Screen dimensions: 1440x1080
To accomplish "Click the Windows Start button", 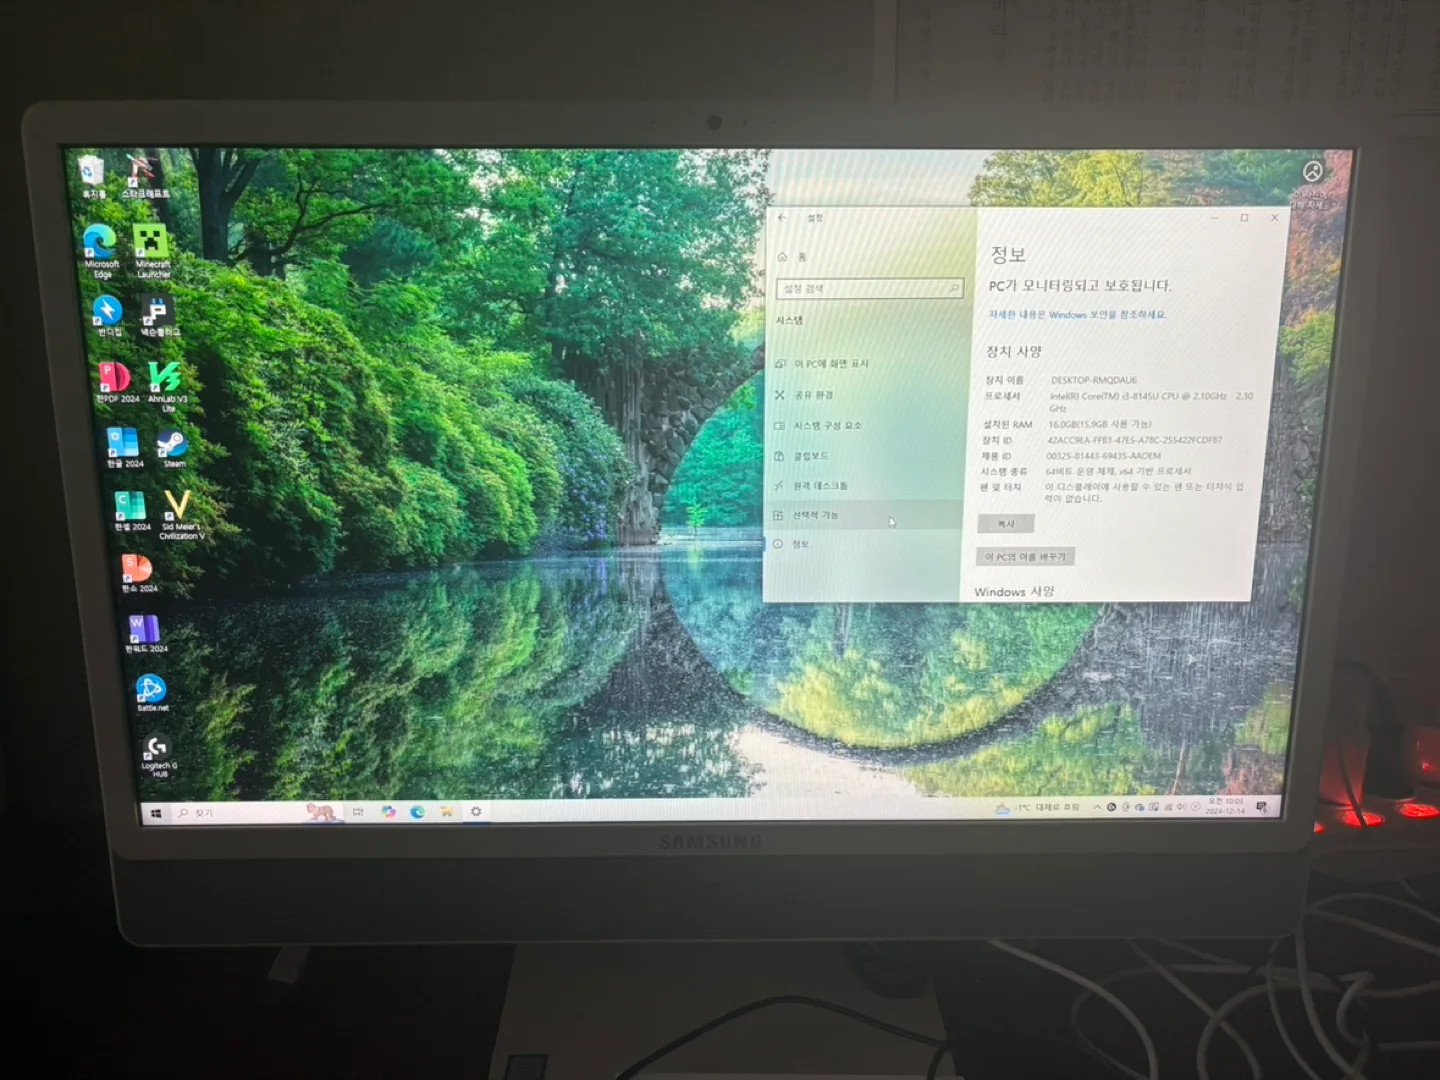I will click(x=156, y=813).
